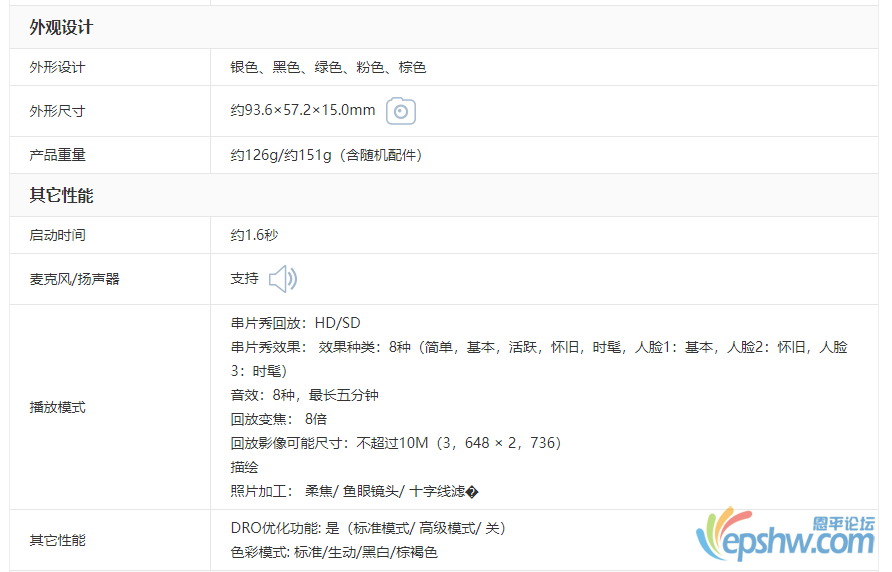Click the speaker icon next to 支持
The image size is (892, 572).
(x=283, y=279)
